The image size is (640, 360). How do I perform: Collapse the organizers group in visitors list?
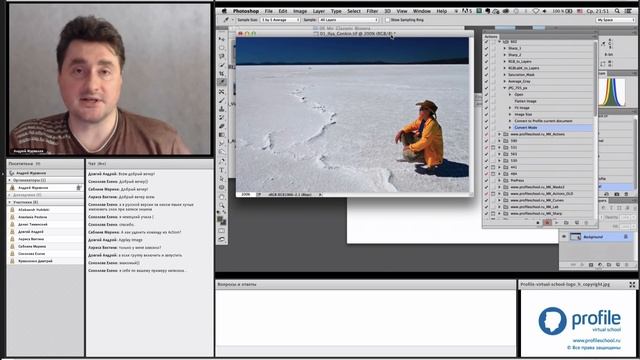(10, 180)
